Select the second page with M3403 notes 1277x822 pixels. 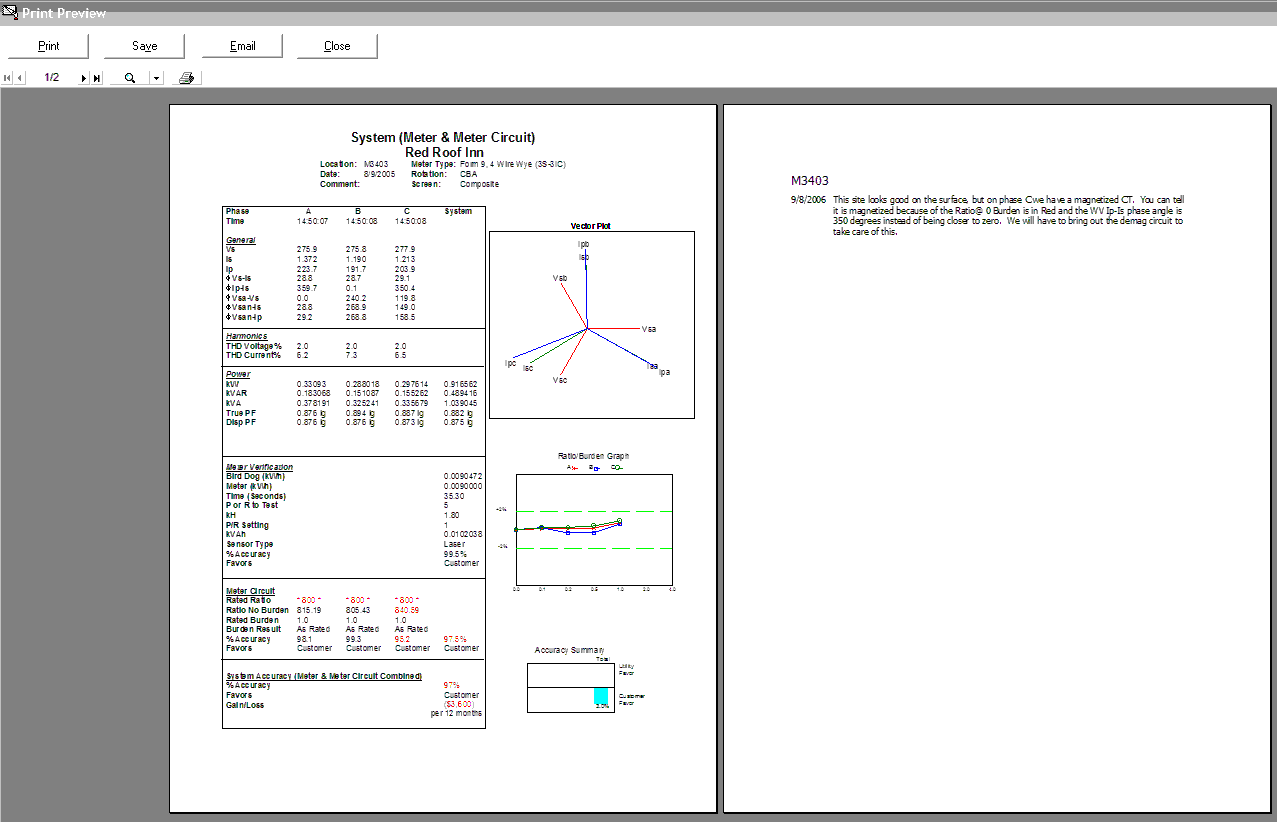(x=997, y=458)
